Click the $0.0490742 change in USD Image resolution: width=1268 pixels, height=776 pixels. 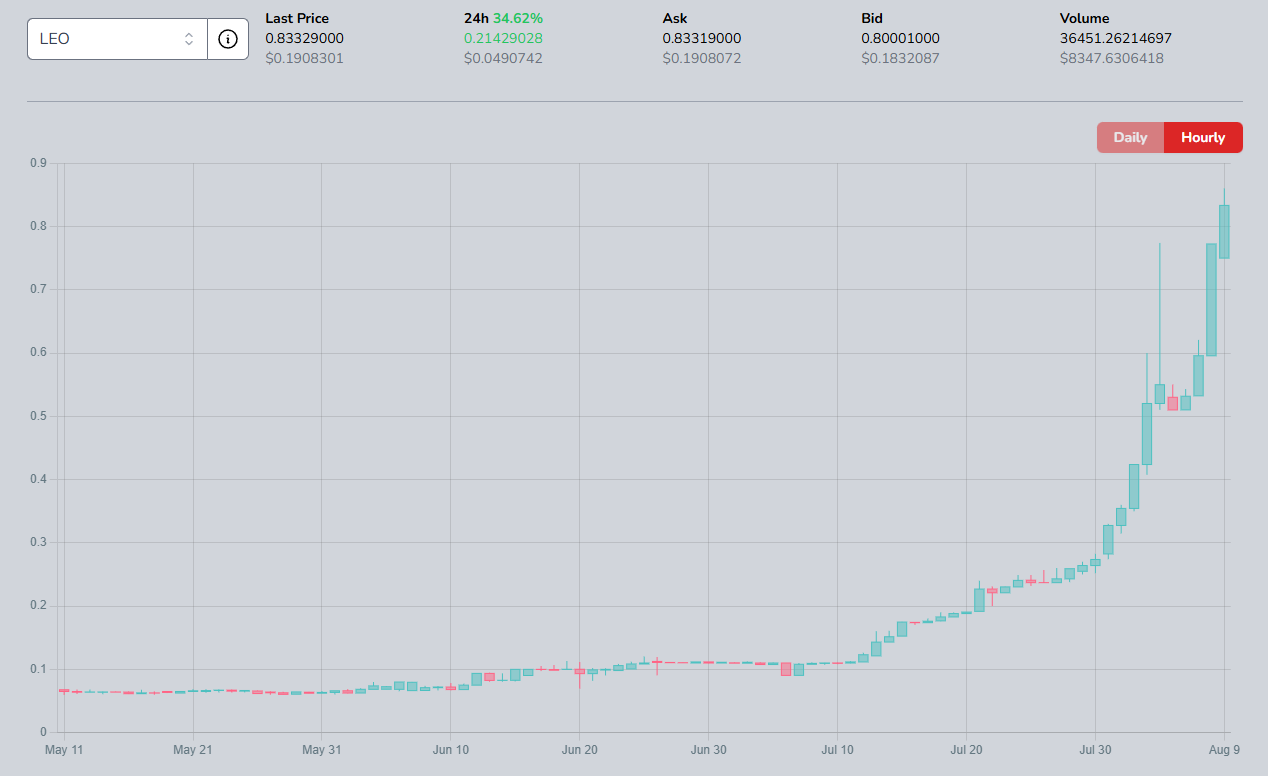[501, 58]
